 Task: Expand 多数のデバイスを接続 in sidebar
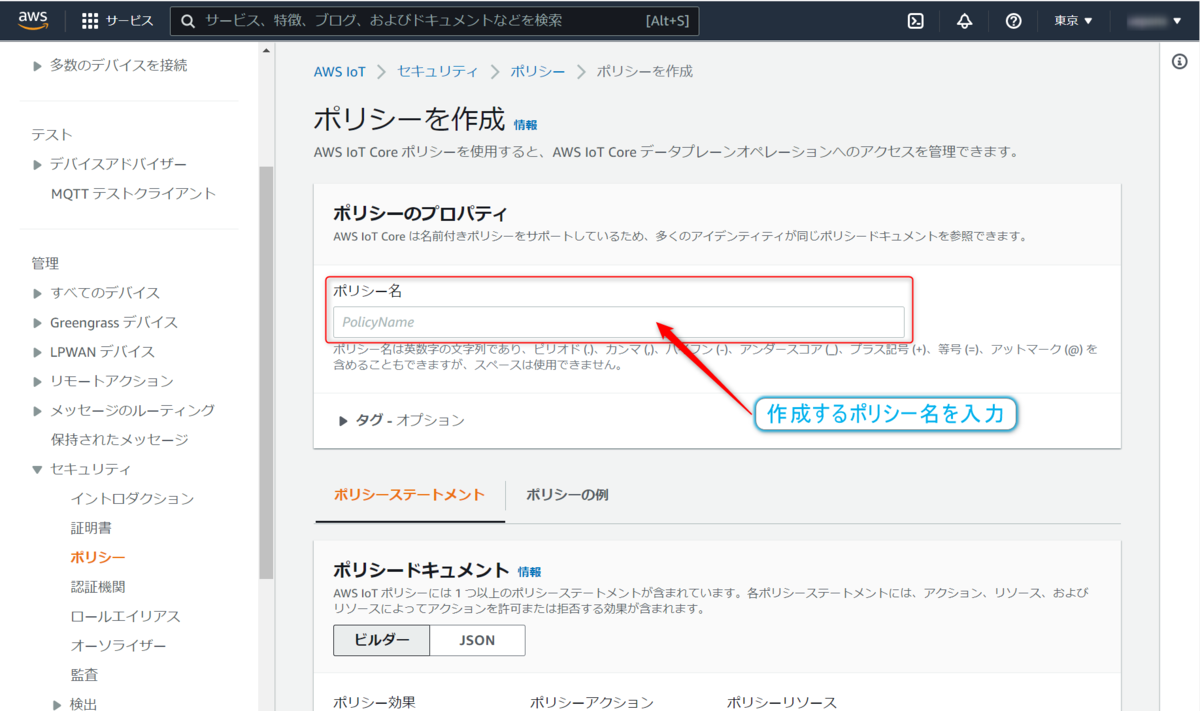(37, 66)
